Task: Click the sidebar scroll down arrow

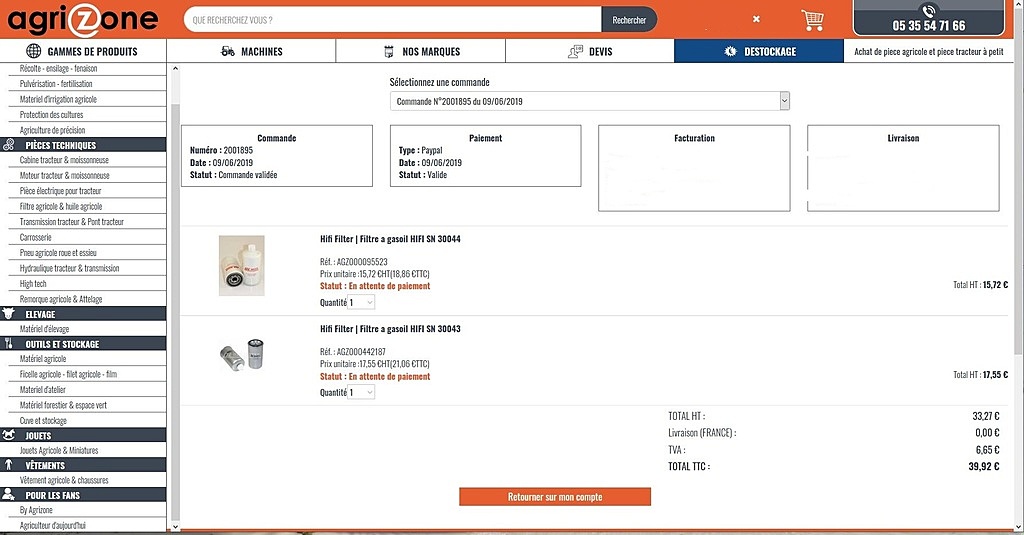Action: [174, 527]
